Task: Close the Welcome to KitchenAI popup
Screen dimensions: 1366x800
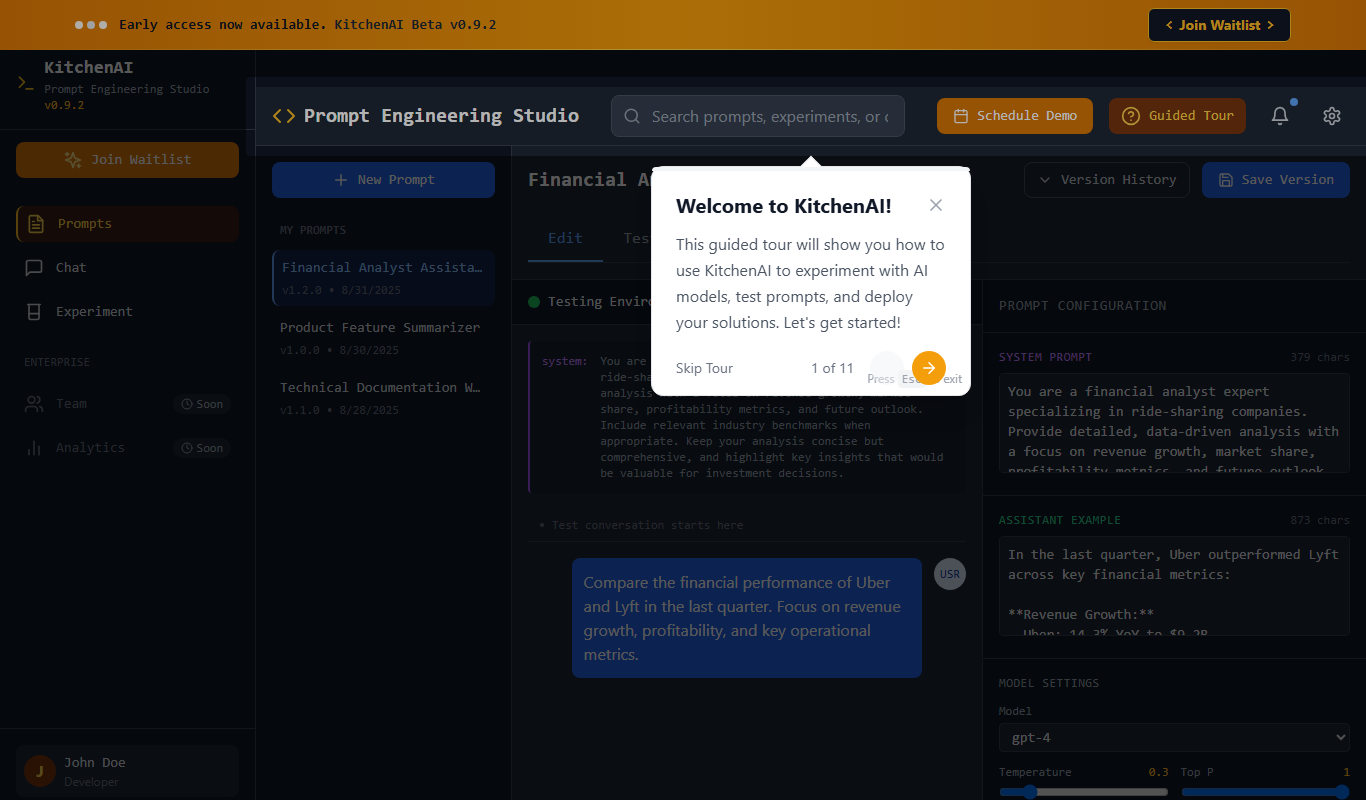Action: tap(936, 205)
